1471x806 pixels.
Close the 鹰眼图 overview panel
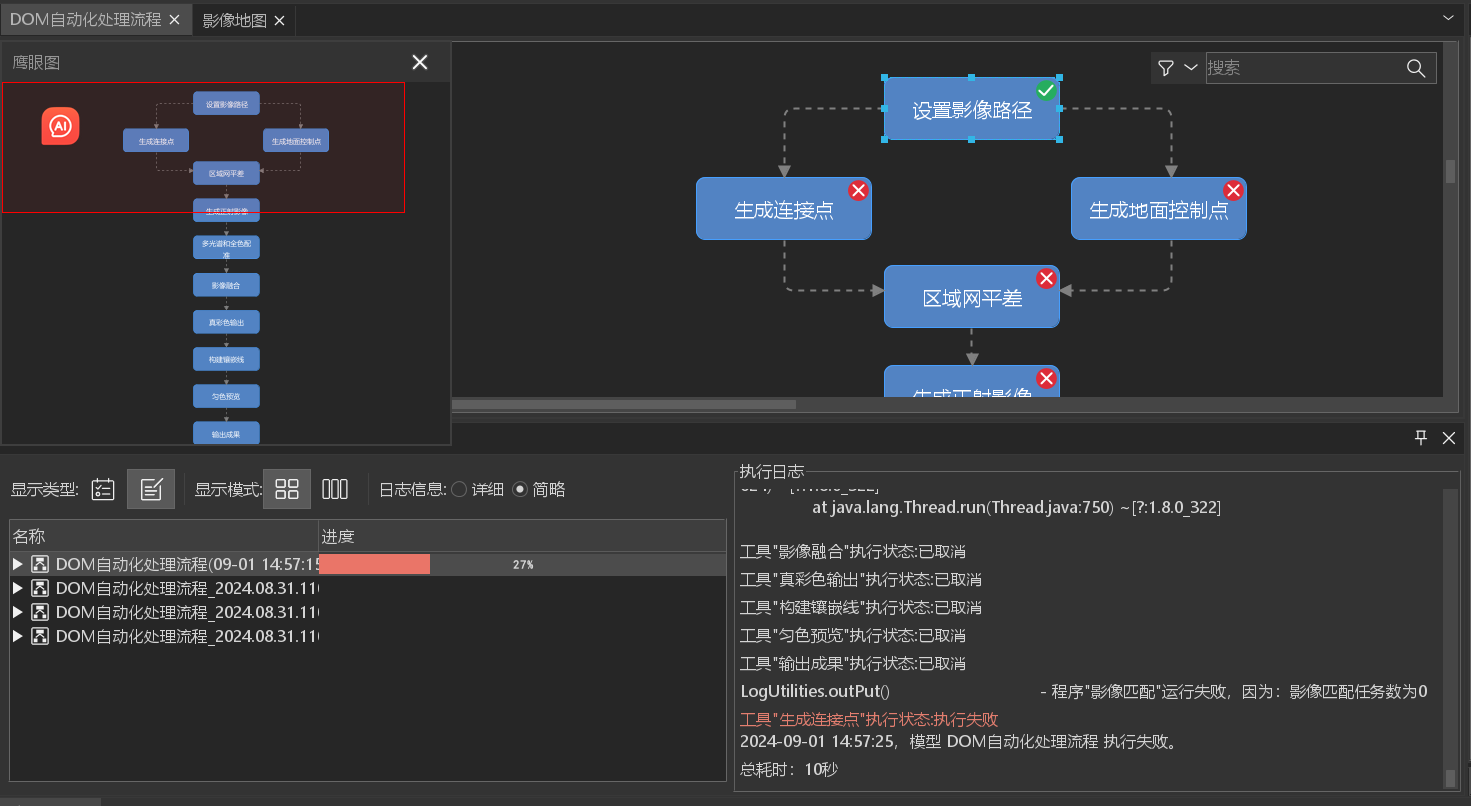click(x=420, y=62)
